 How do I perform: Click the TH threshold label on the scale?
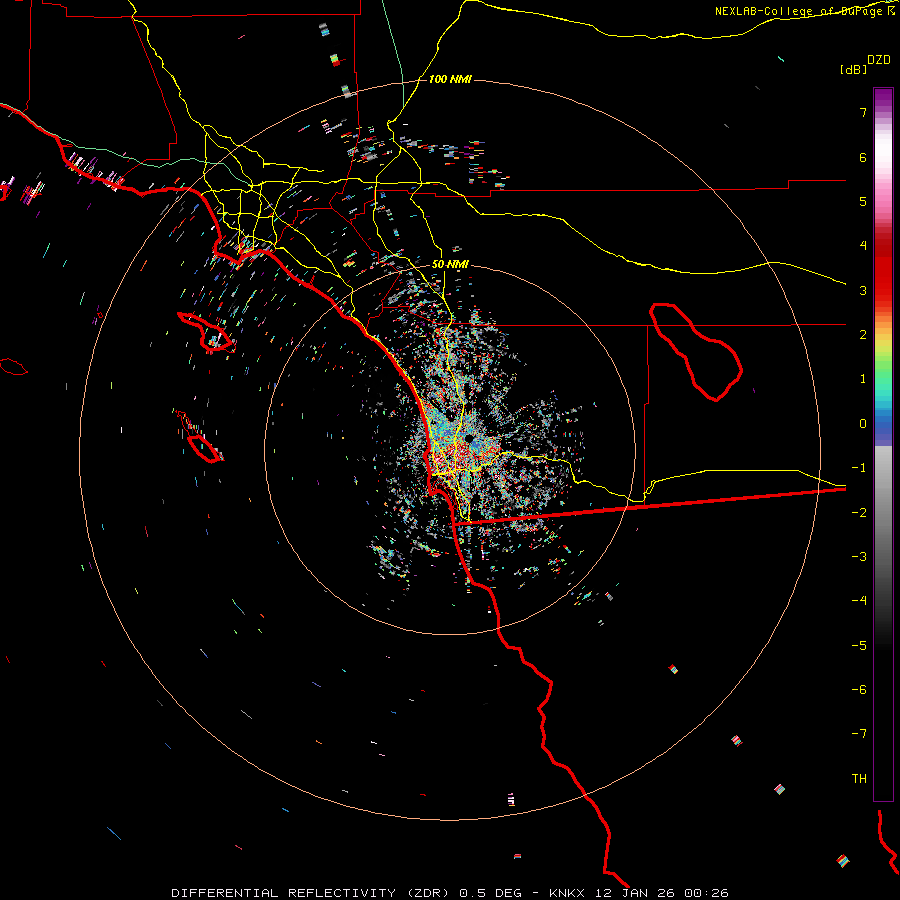(859, 779)
